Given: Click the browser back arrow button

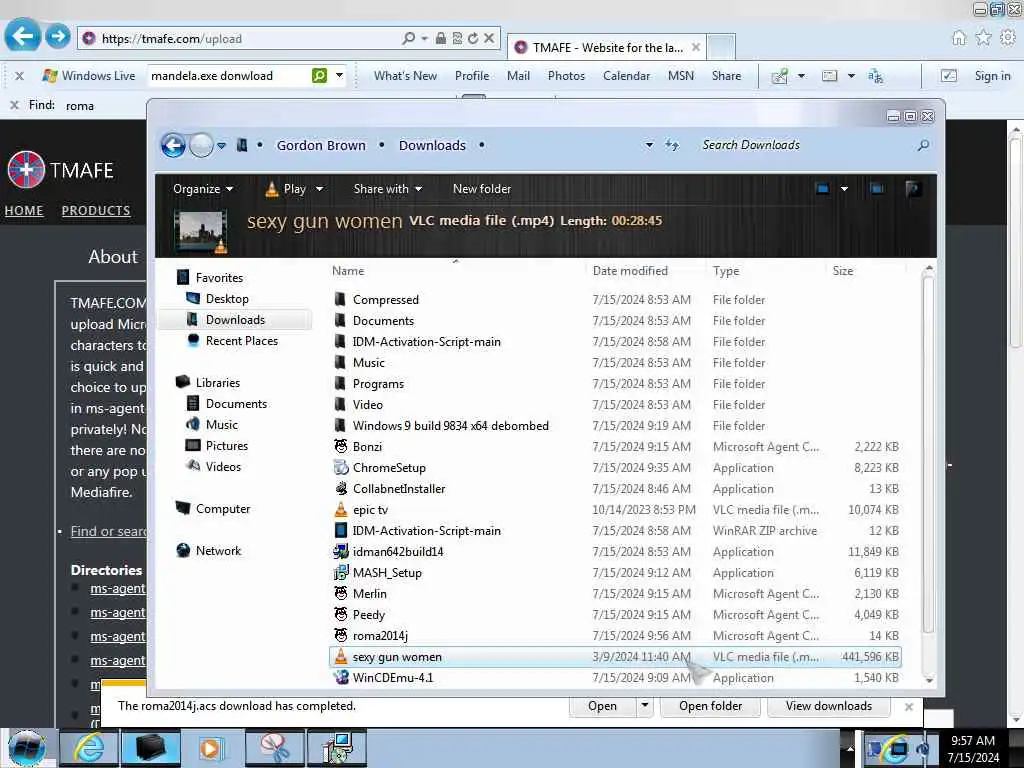Looking at the screenshot, I should tap(23, 36).
